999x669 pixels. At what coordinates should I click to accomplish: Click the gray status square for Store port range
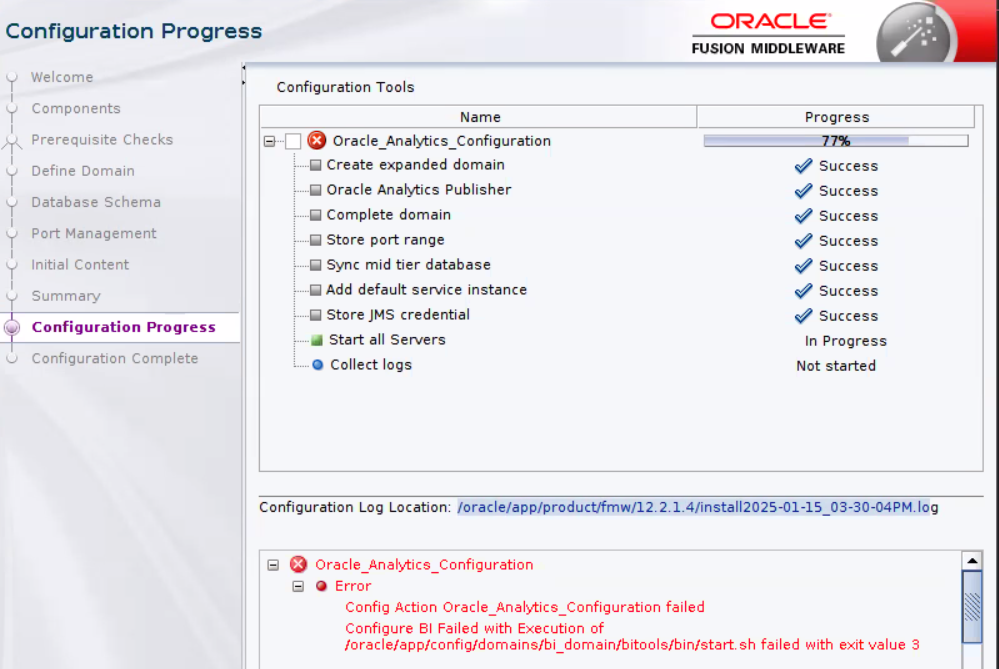[x=315, y=240]
